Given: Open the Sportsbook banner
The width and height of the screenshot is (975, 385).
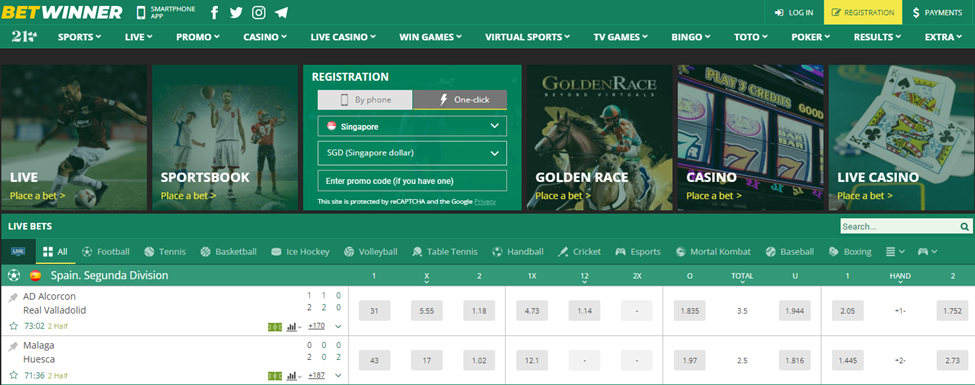Looking at the screenshot, I should pyautogui.click(x=225, y=137).
